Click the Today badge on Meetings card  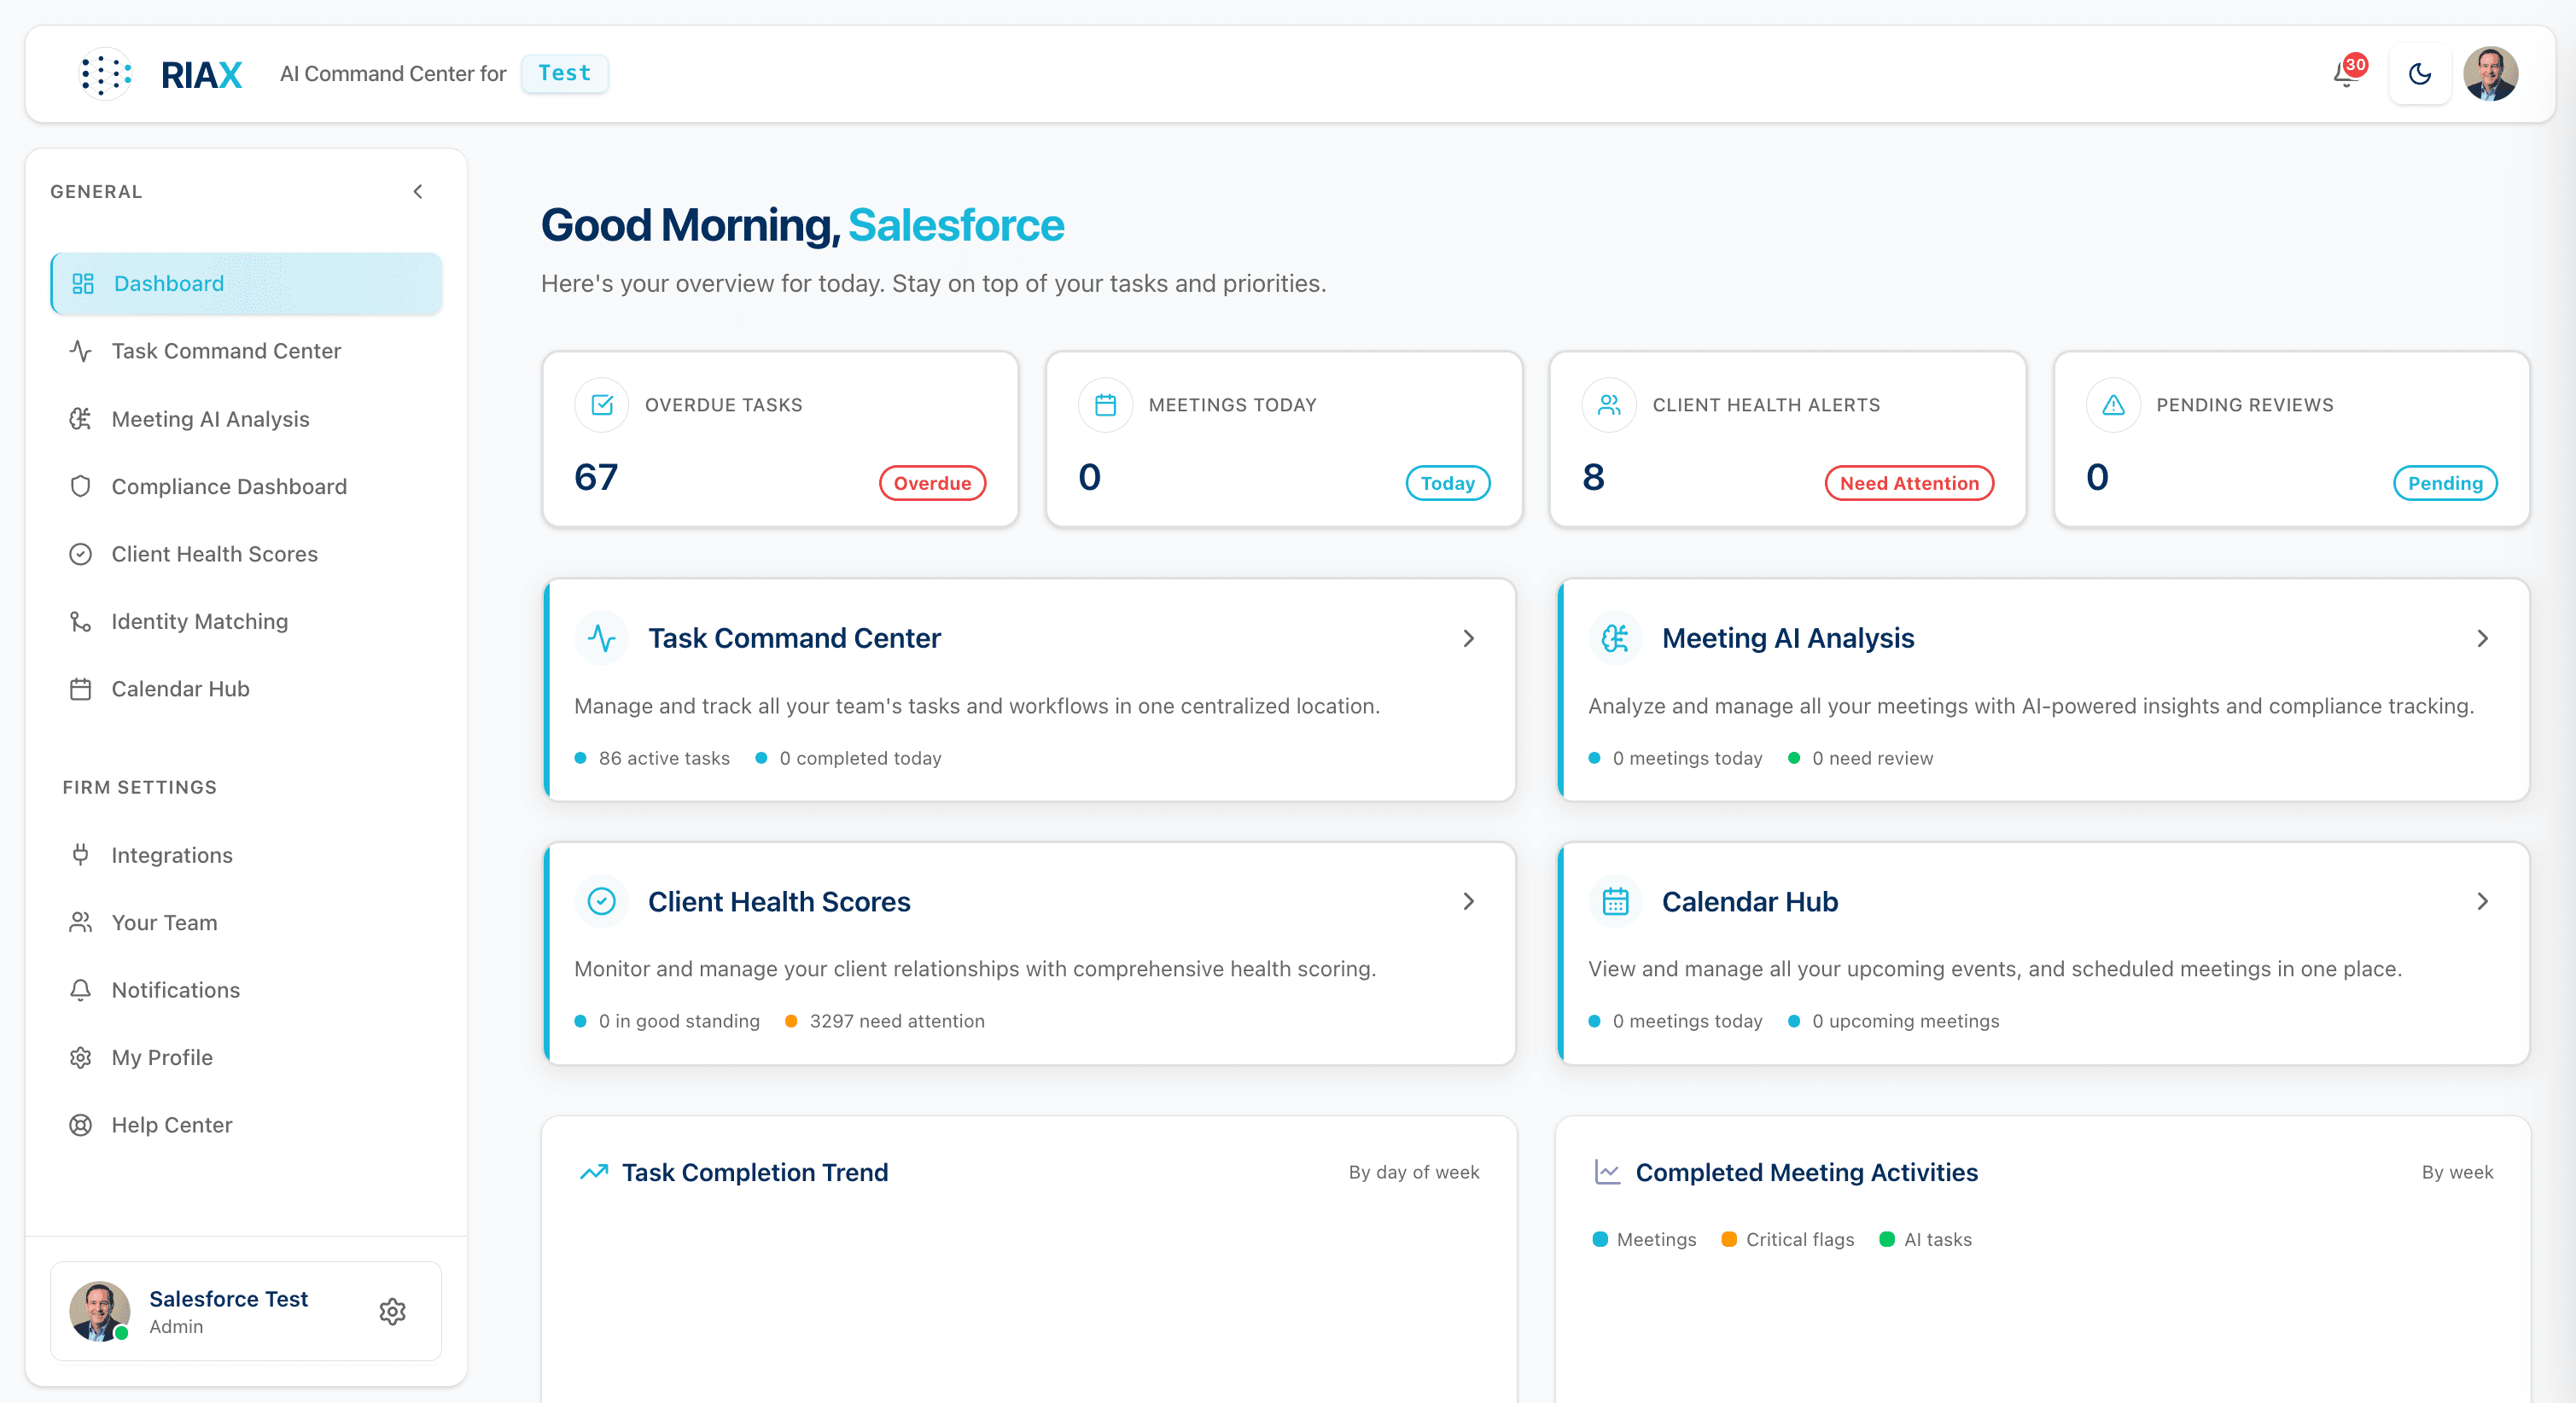pos(1448,483)
